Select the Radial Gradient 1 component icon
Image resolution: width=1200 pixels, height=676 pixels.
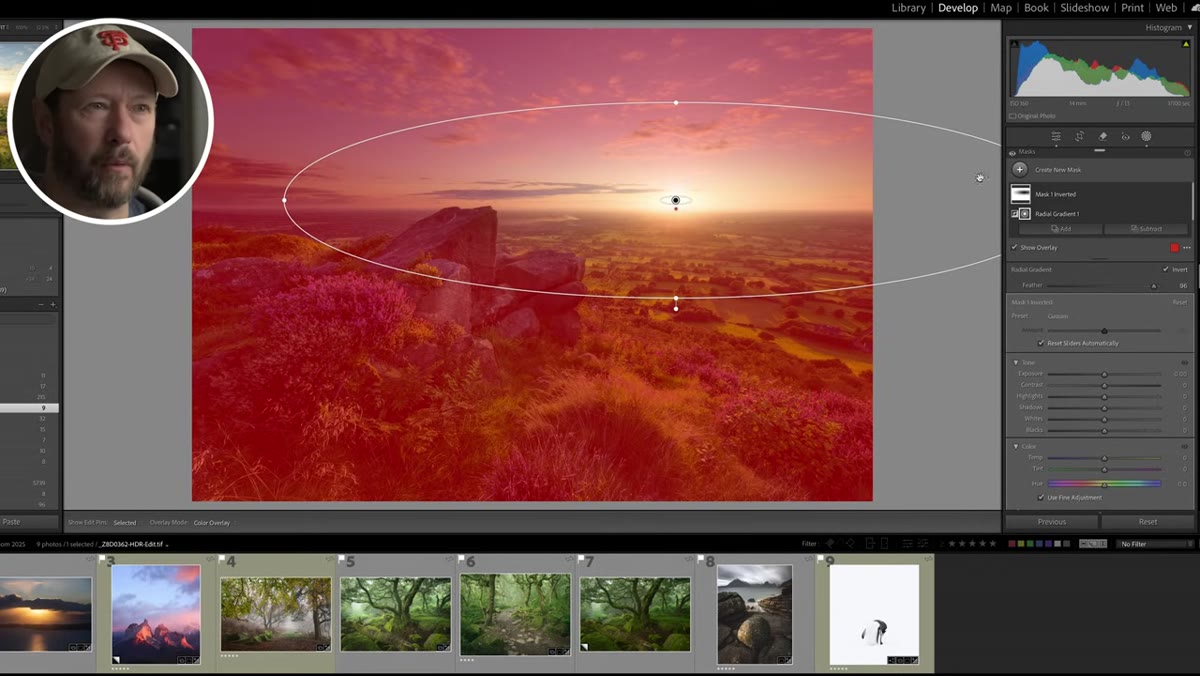1024,214
